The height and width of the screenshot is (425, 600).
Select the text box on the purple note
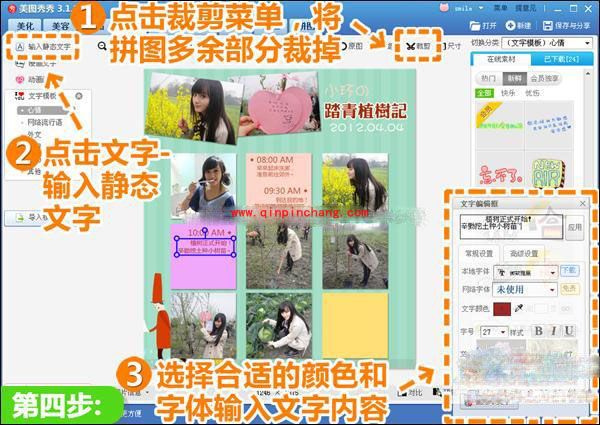[x=205, y=247]
